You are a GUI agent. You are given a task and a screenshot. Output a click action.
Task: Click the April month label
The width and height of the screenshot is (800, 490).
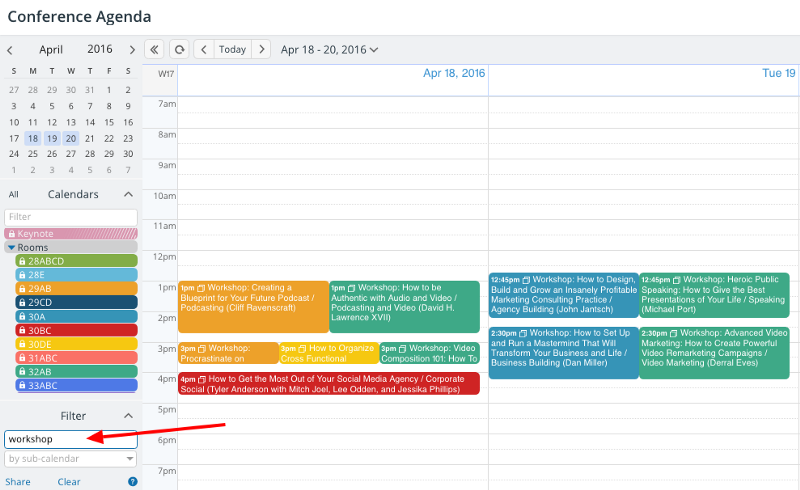(51, 50)
